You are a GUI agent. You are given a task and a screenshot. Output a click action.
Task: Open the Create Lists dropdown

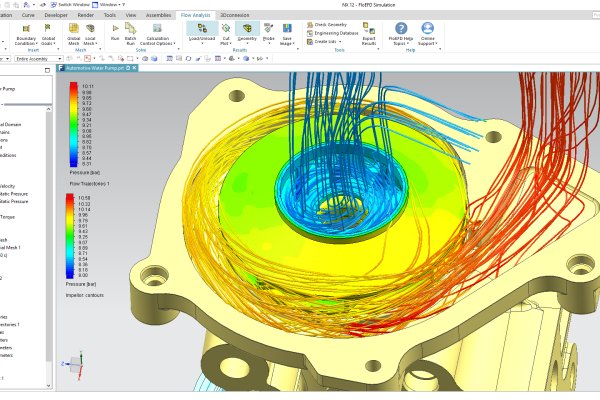[331, 40]
